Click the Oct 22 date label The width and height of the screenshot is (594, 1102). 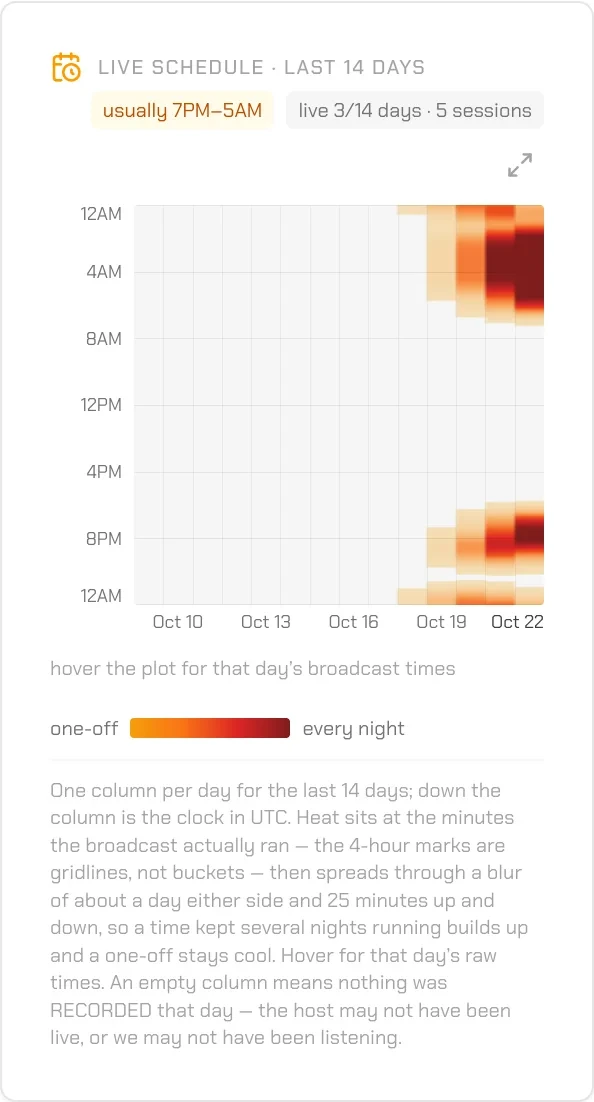pyautogui.click(x=517, y=621)
